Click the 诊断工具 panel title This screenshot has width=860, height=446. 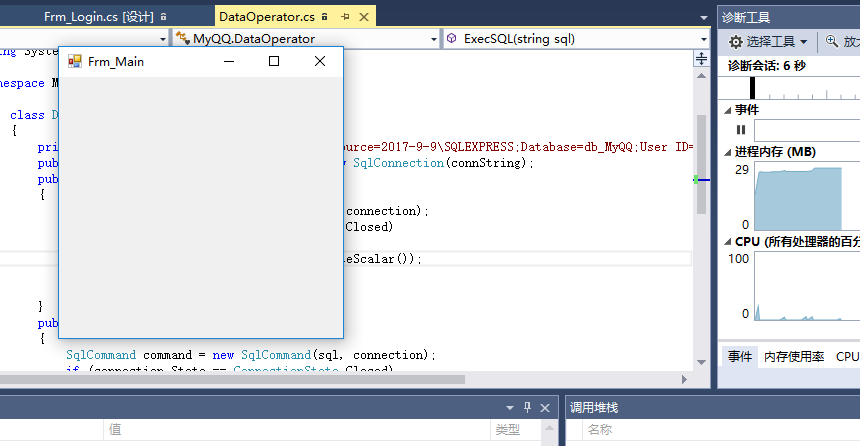[x=746, y=18]
